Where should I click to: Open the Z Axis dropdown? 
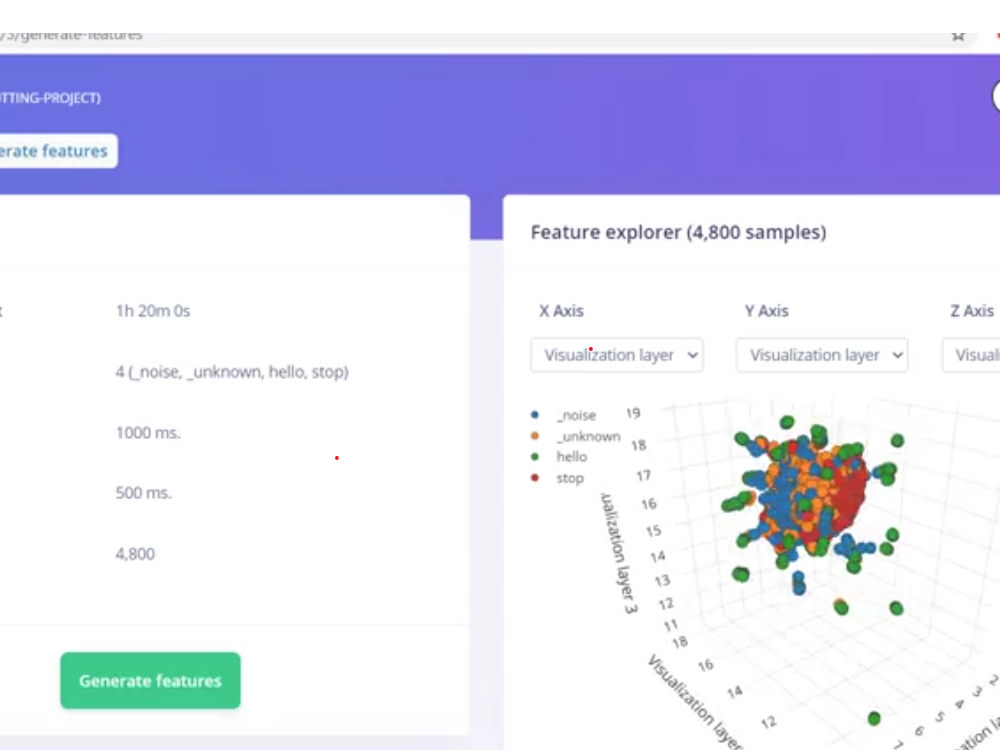(971, 355)
